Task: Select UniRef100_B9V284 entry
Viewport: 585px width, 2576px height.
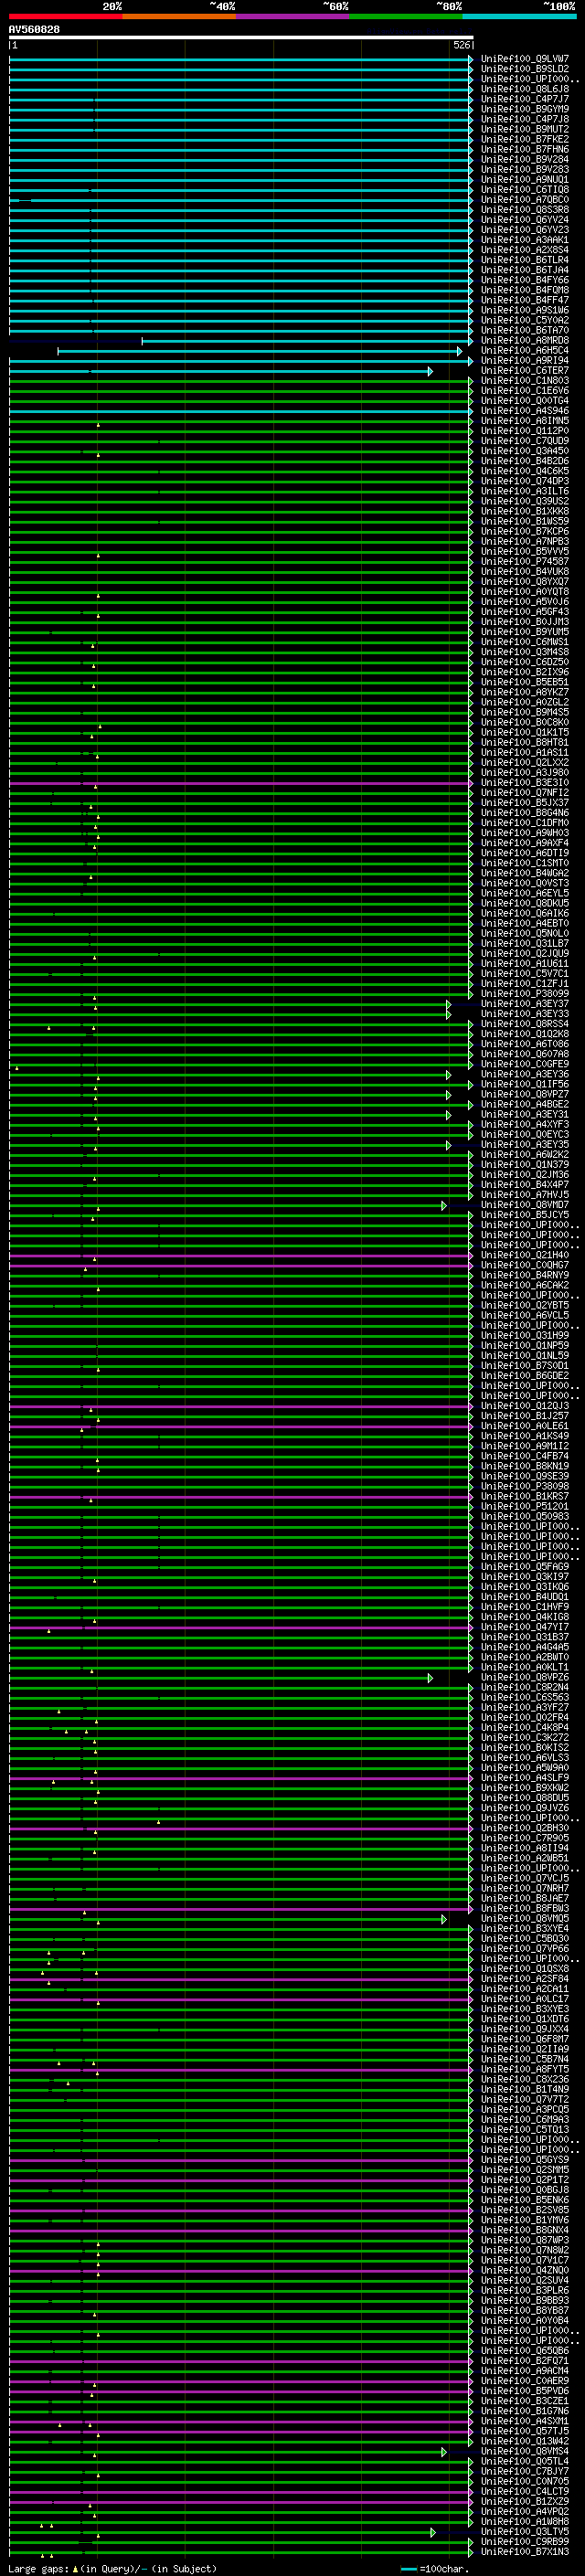Action: [x=524, y=159]
